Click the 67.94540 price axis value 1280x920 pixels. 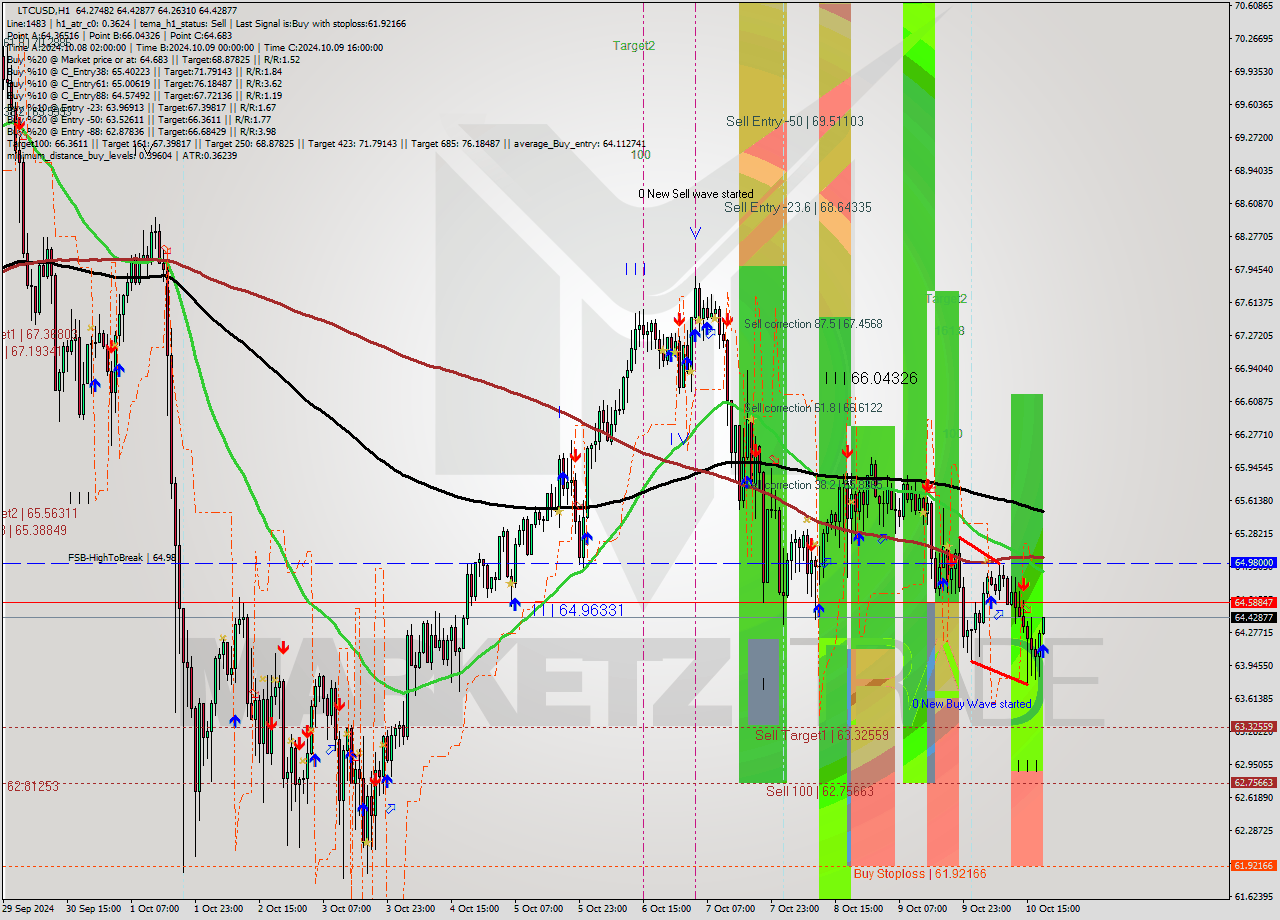point(1254,270)
